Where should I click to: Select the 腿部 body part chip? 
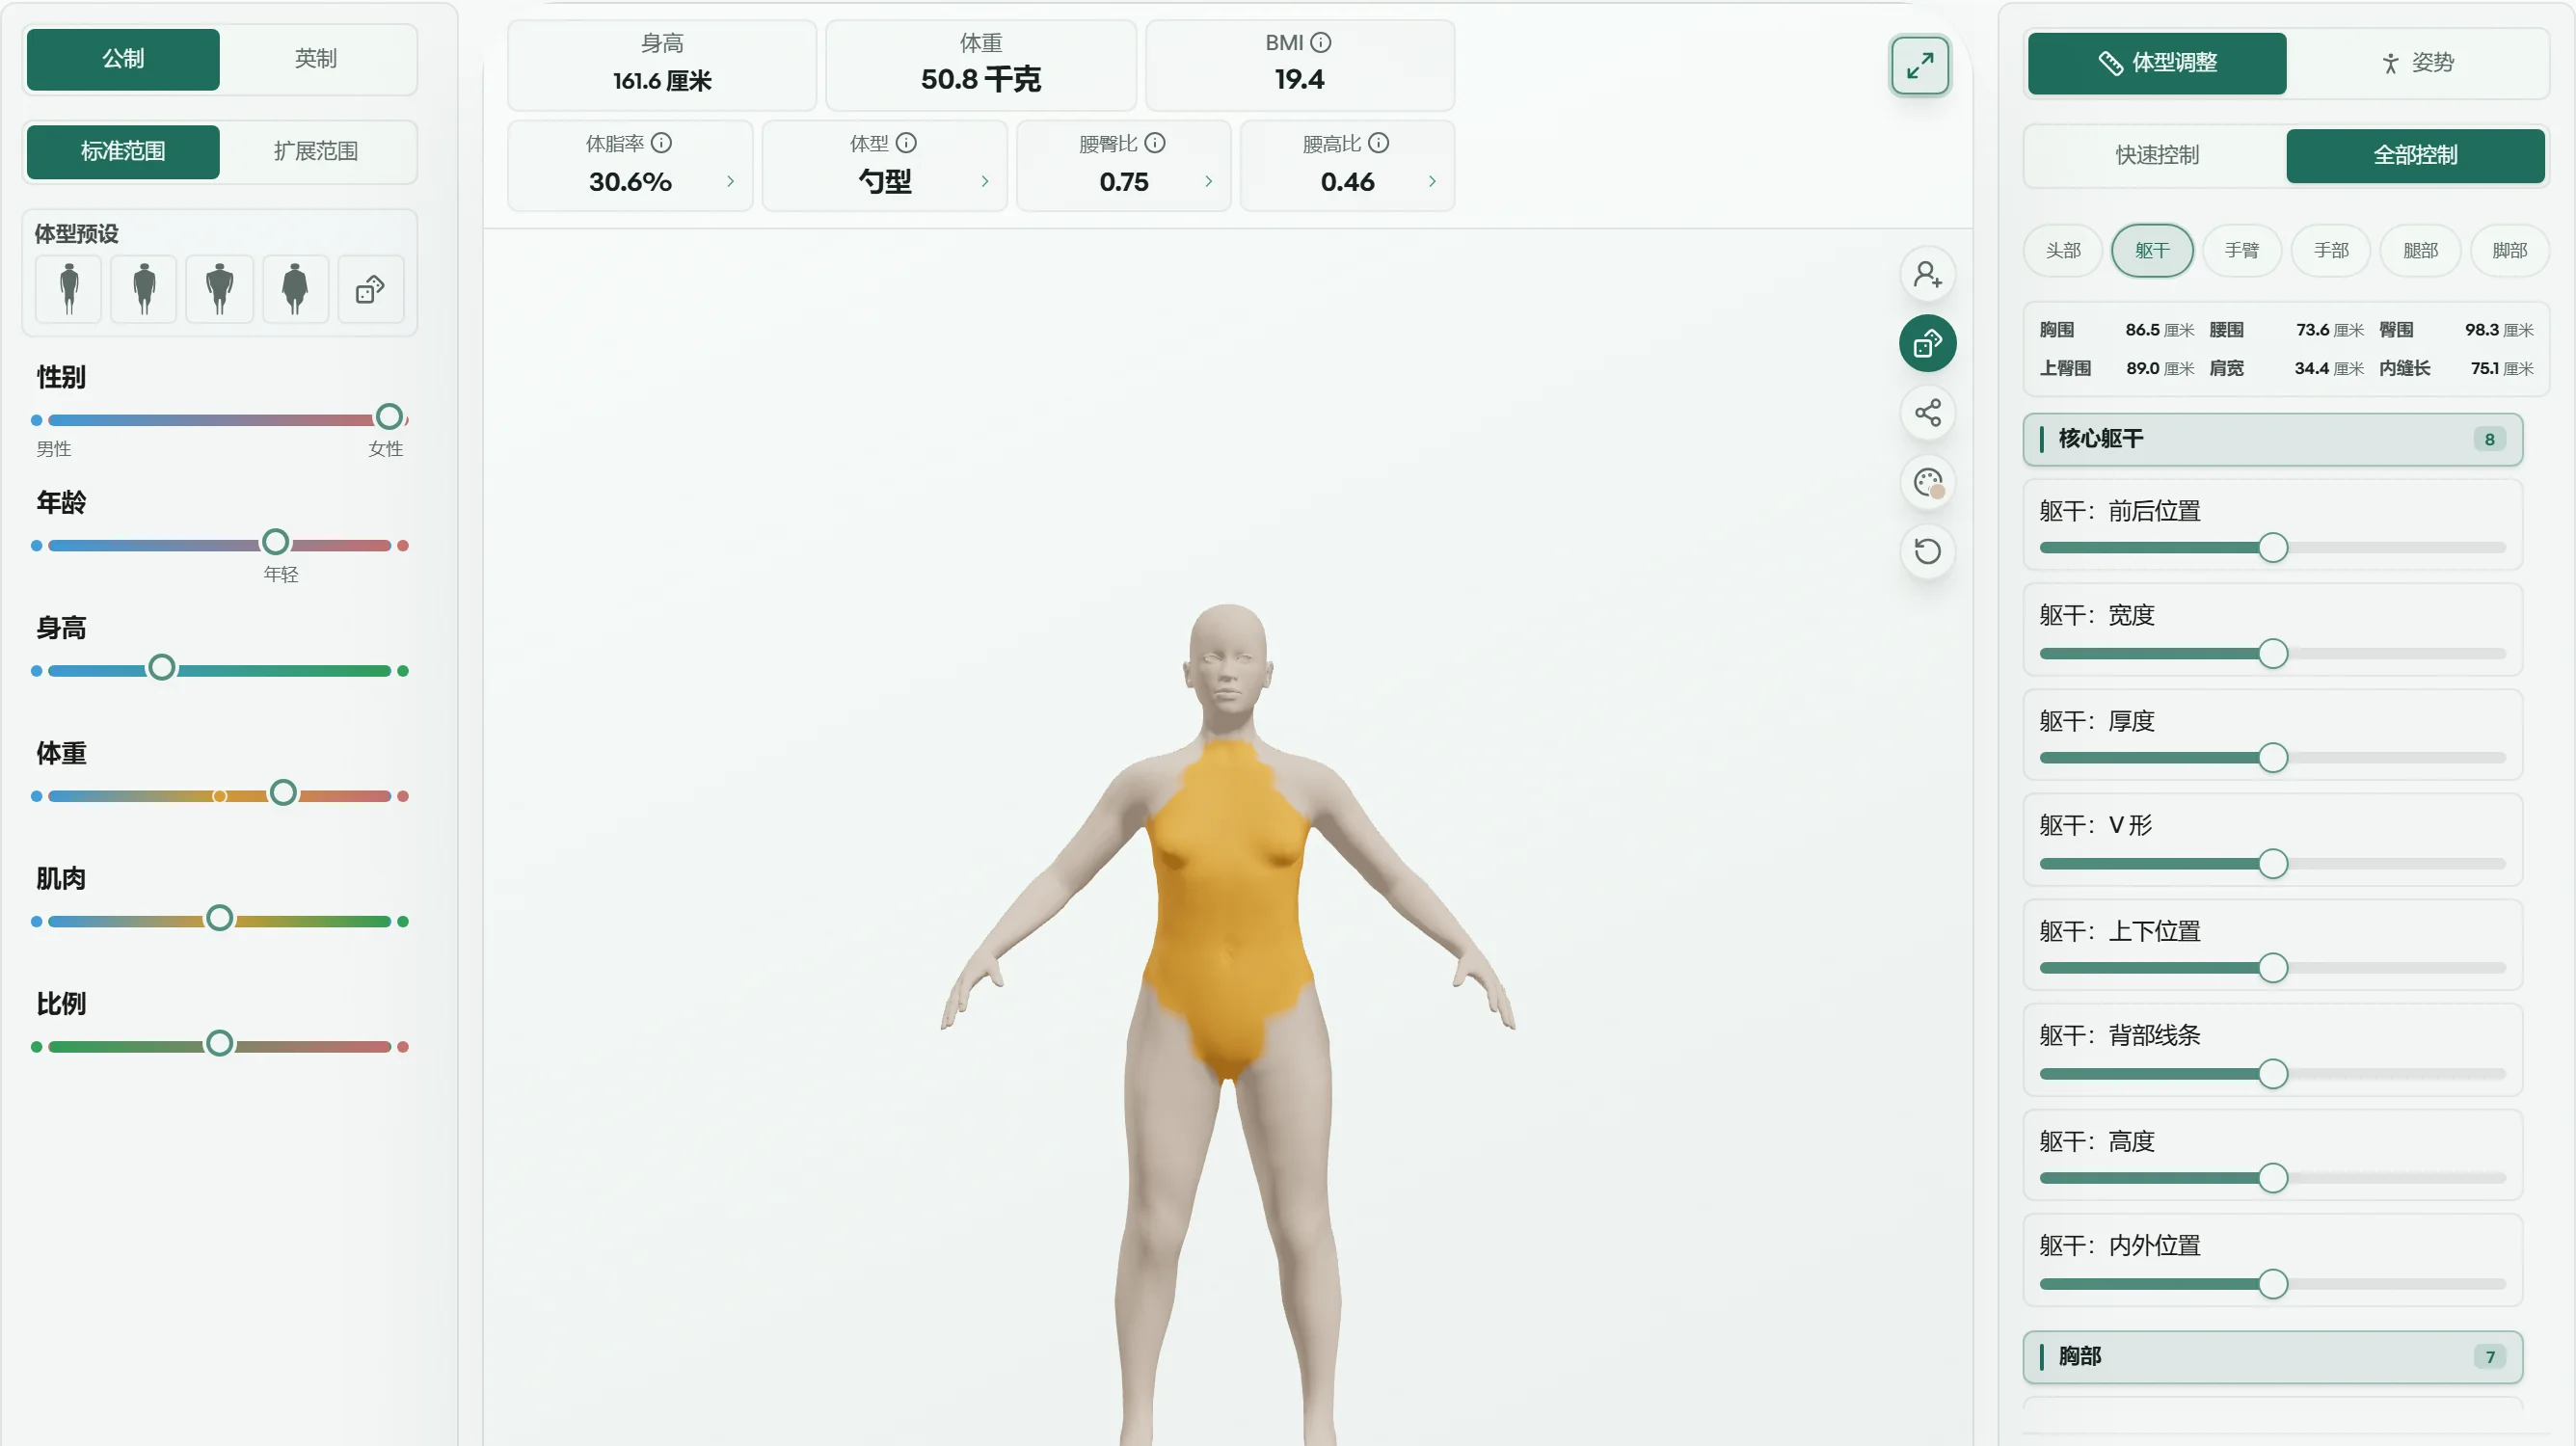2420,250
